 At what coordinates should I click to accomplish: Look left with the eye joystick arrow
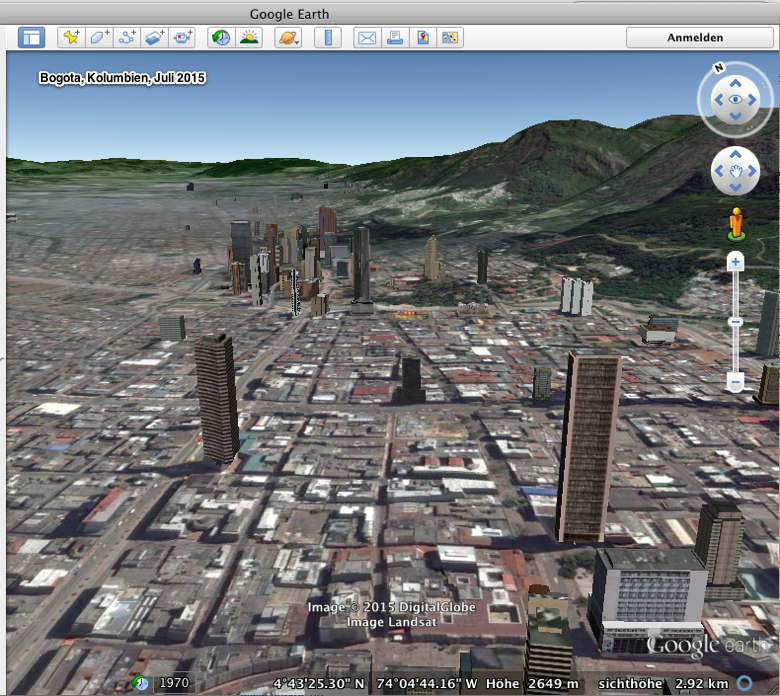pyautogui.click(x=719, y=100)
